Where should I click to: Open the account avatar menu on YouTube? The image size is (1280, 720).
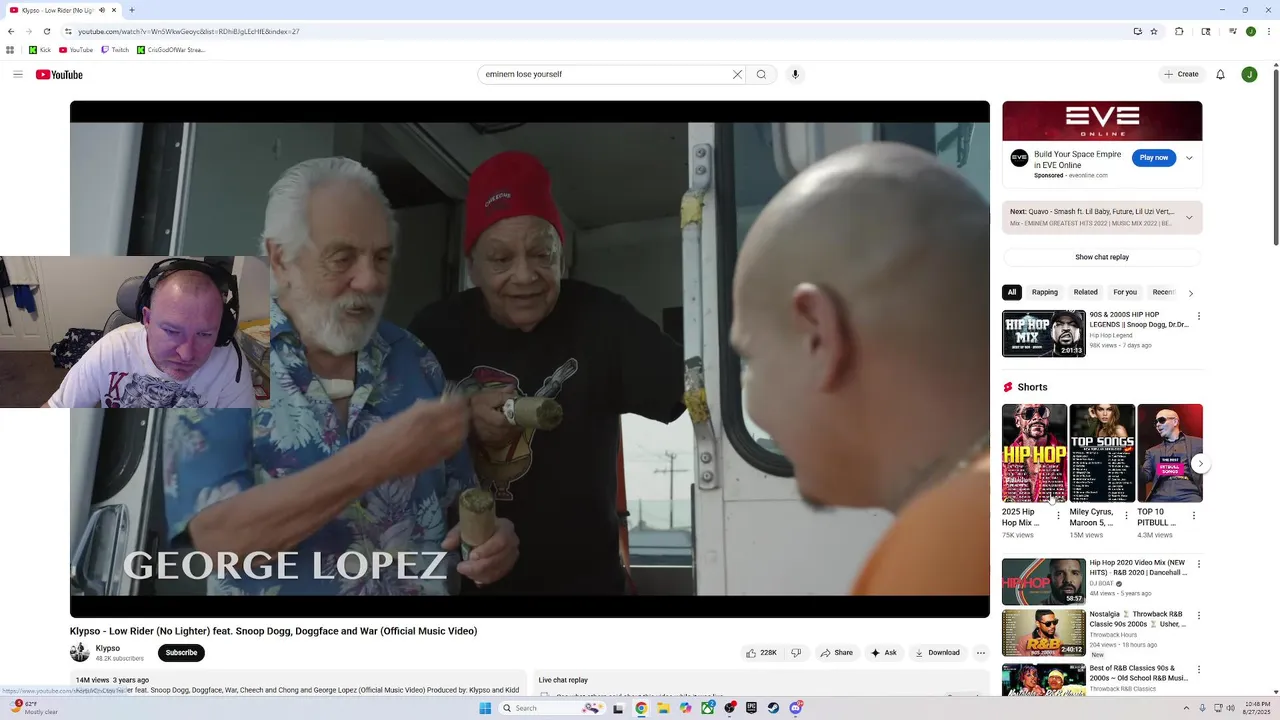pos(1249,74)
